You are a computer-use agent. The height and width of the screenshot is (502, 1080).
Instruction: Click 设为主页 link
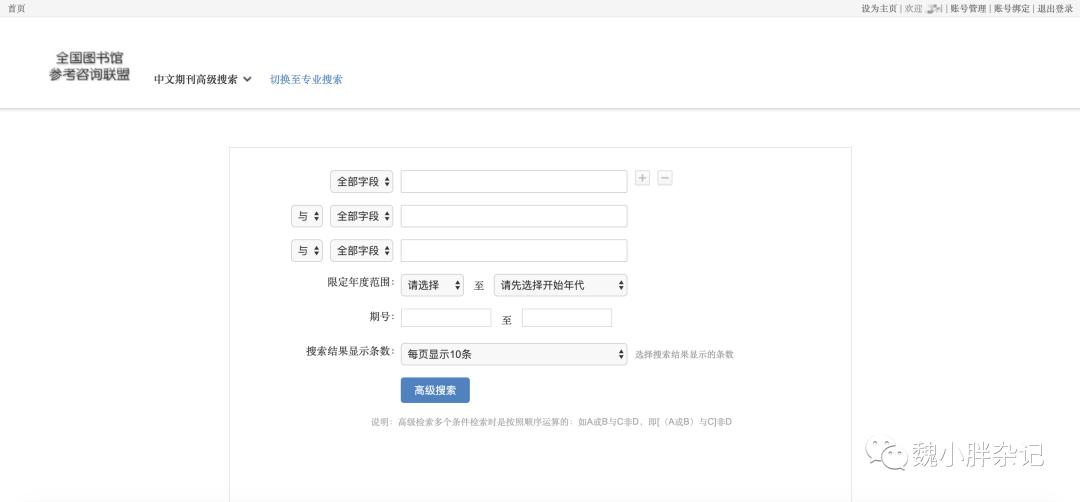coord(879,9)
